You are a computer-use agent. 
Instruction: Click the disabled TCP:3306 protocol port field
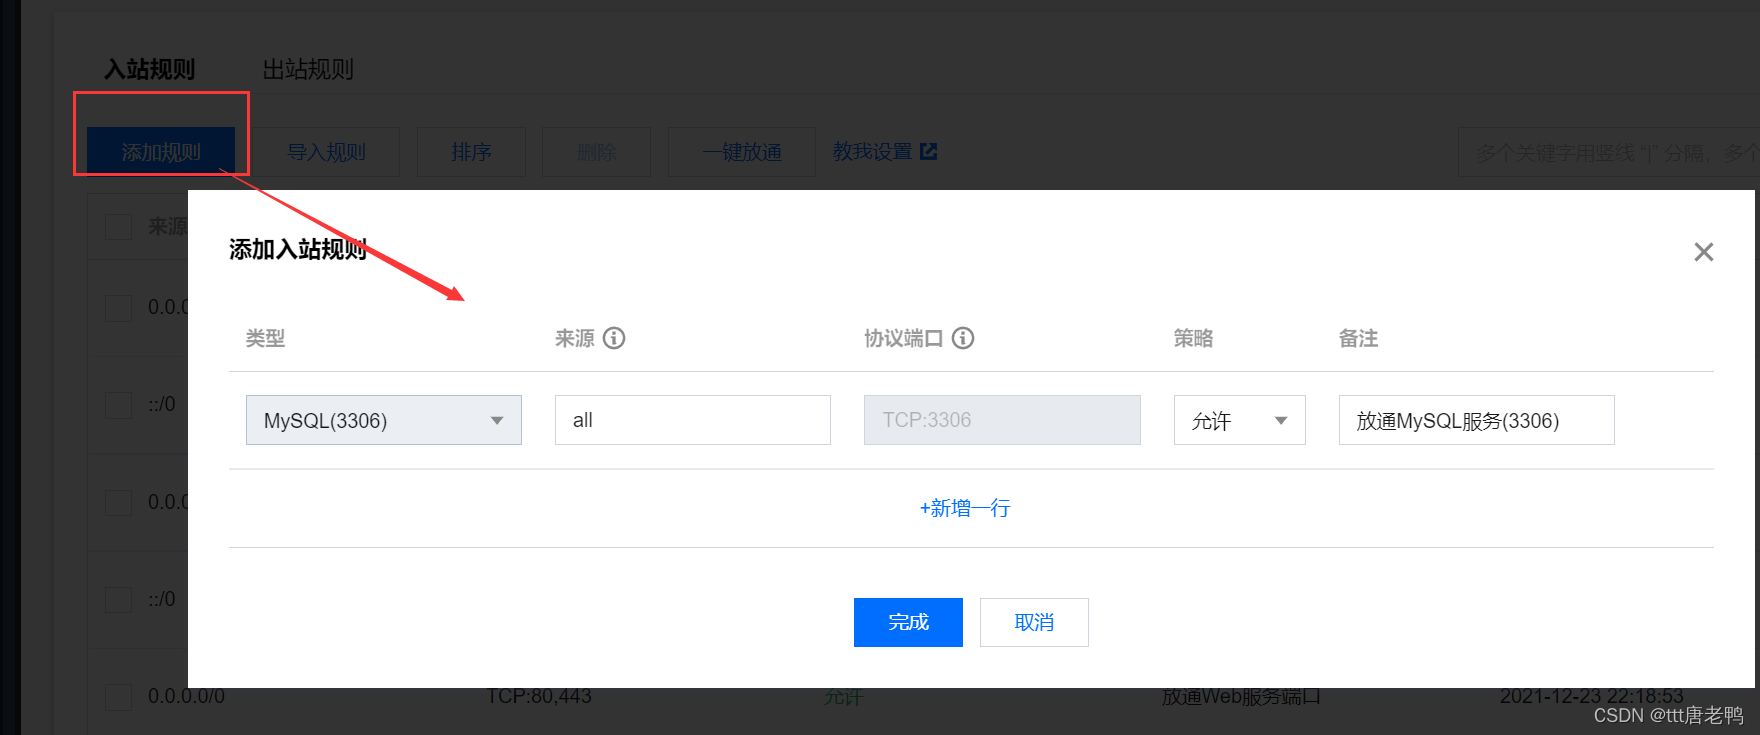coord(1002,420)
